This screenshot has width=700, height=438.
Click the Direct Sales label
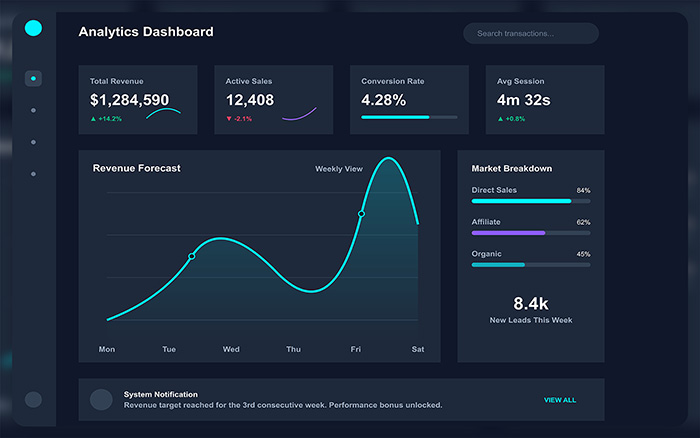(494, 190)
